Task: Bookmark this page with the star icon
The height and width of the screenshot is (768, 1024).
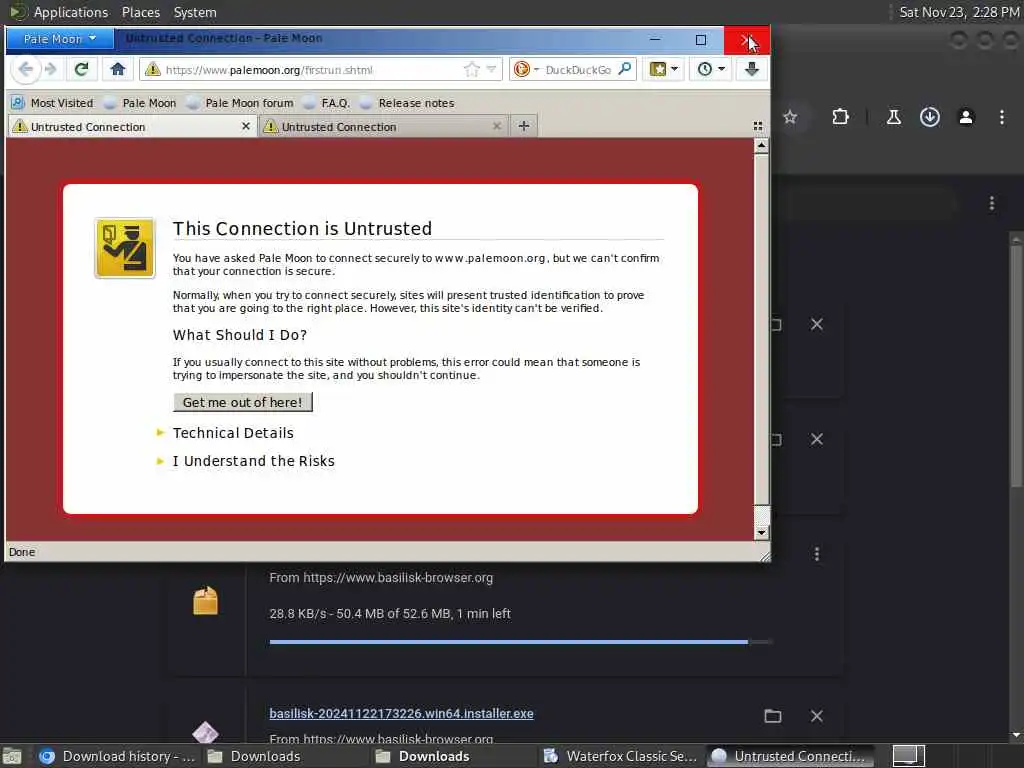Action: pos(472,69)
